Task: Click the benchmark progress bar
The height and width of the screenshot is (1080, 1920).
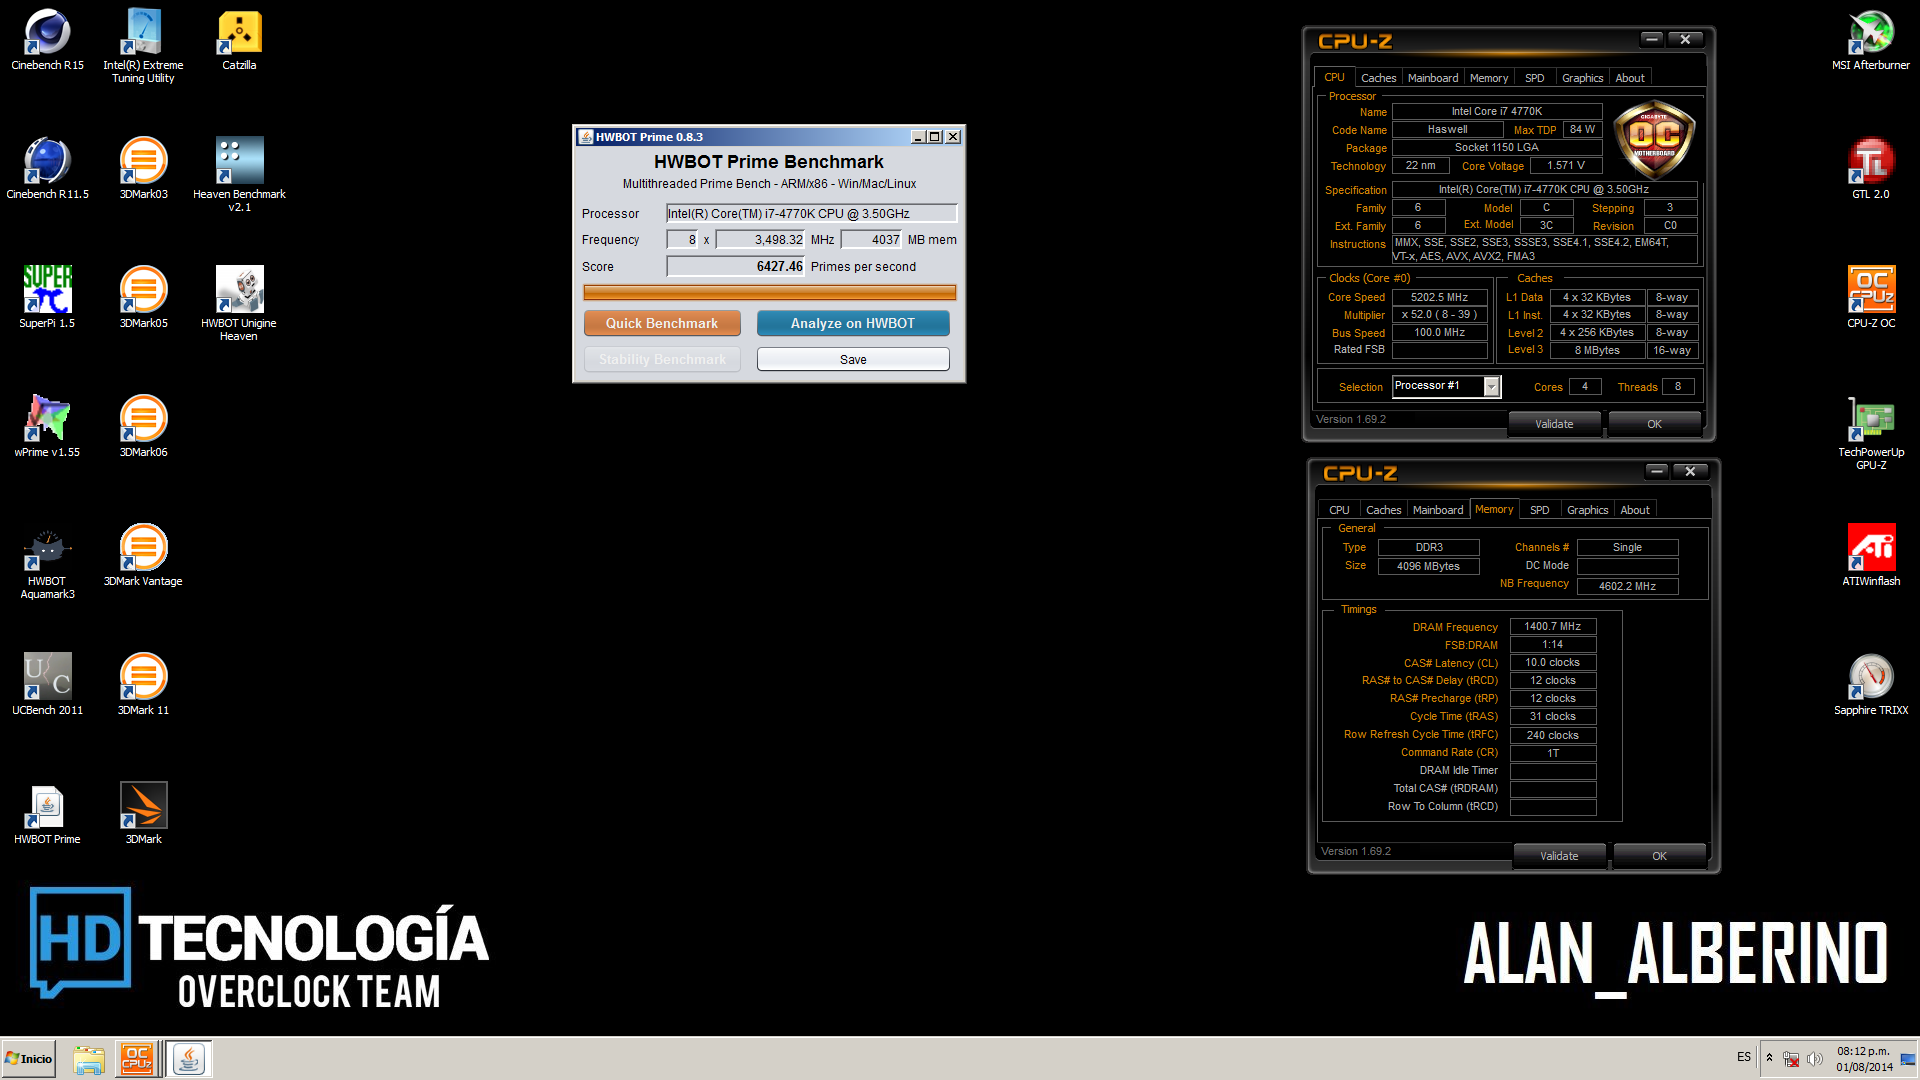Action: pos(770,292)
